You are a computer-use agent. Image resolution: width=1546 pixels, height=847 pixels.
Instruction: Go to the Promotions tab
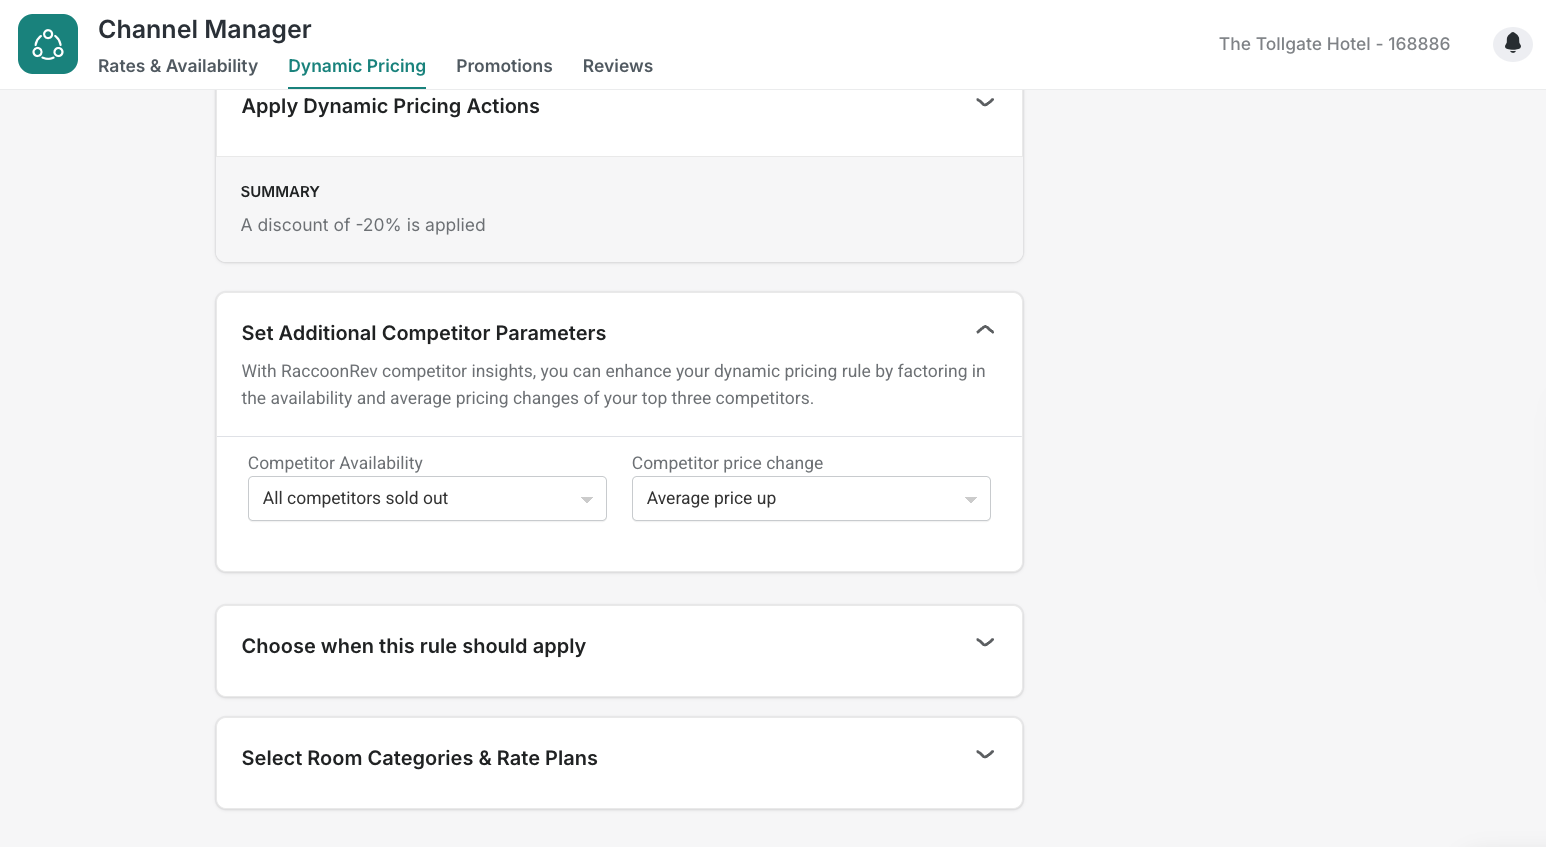504,66
